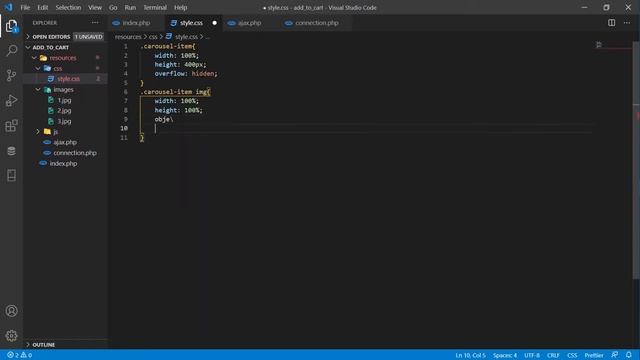Click the feedback icon in status bar
The width and height of the screenshot is (640, 360).
tap(615, 355)
